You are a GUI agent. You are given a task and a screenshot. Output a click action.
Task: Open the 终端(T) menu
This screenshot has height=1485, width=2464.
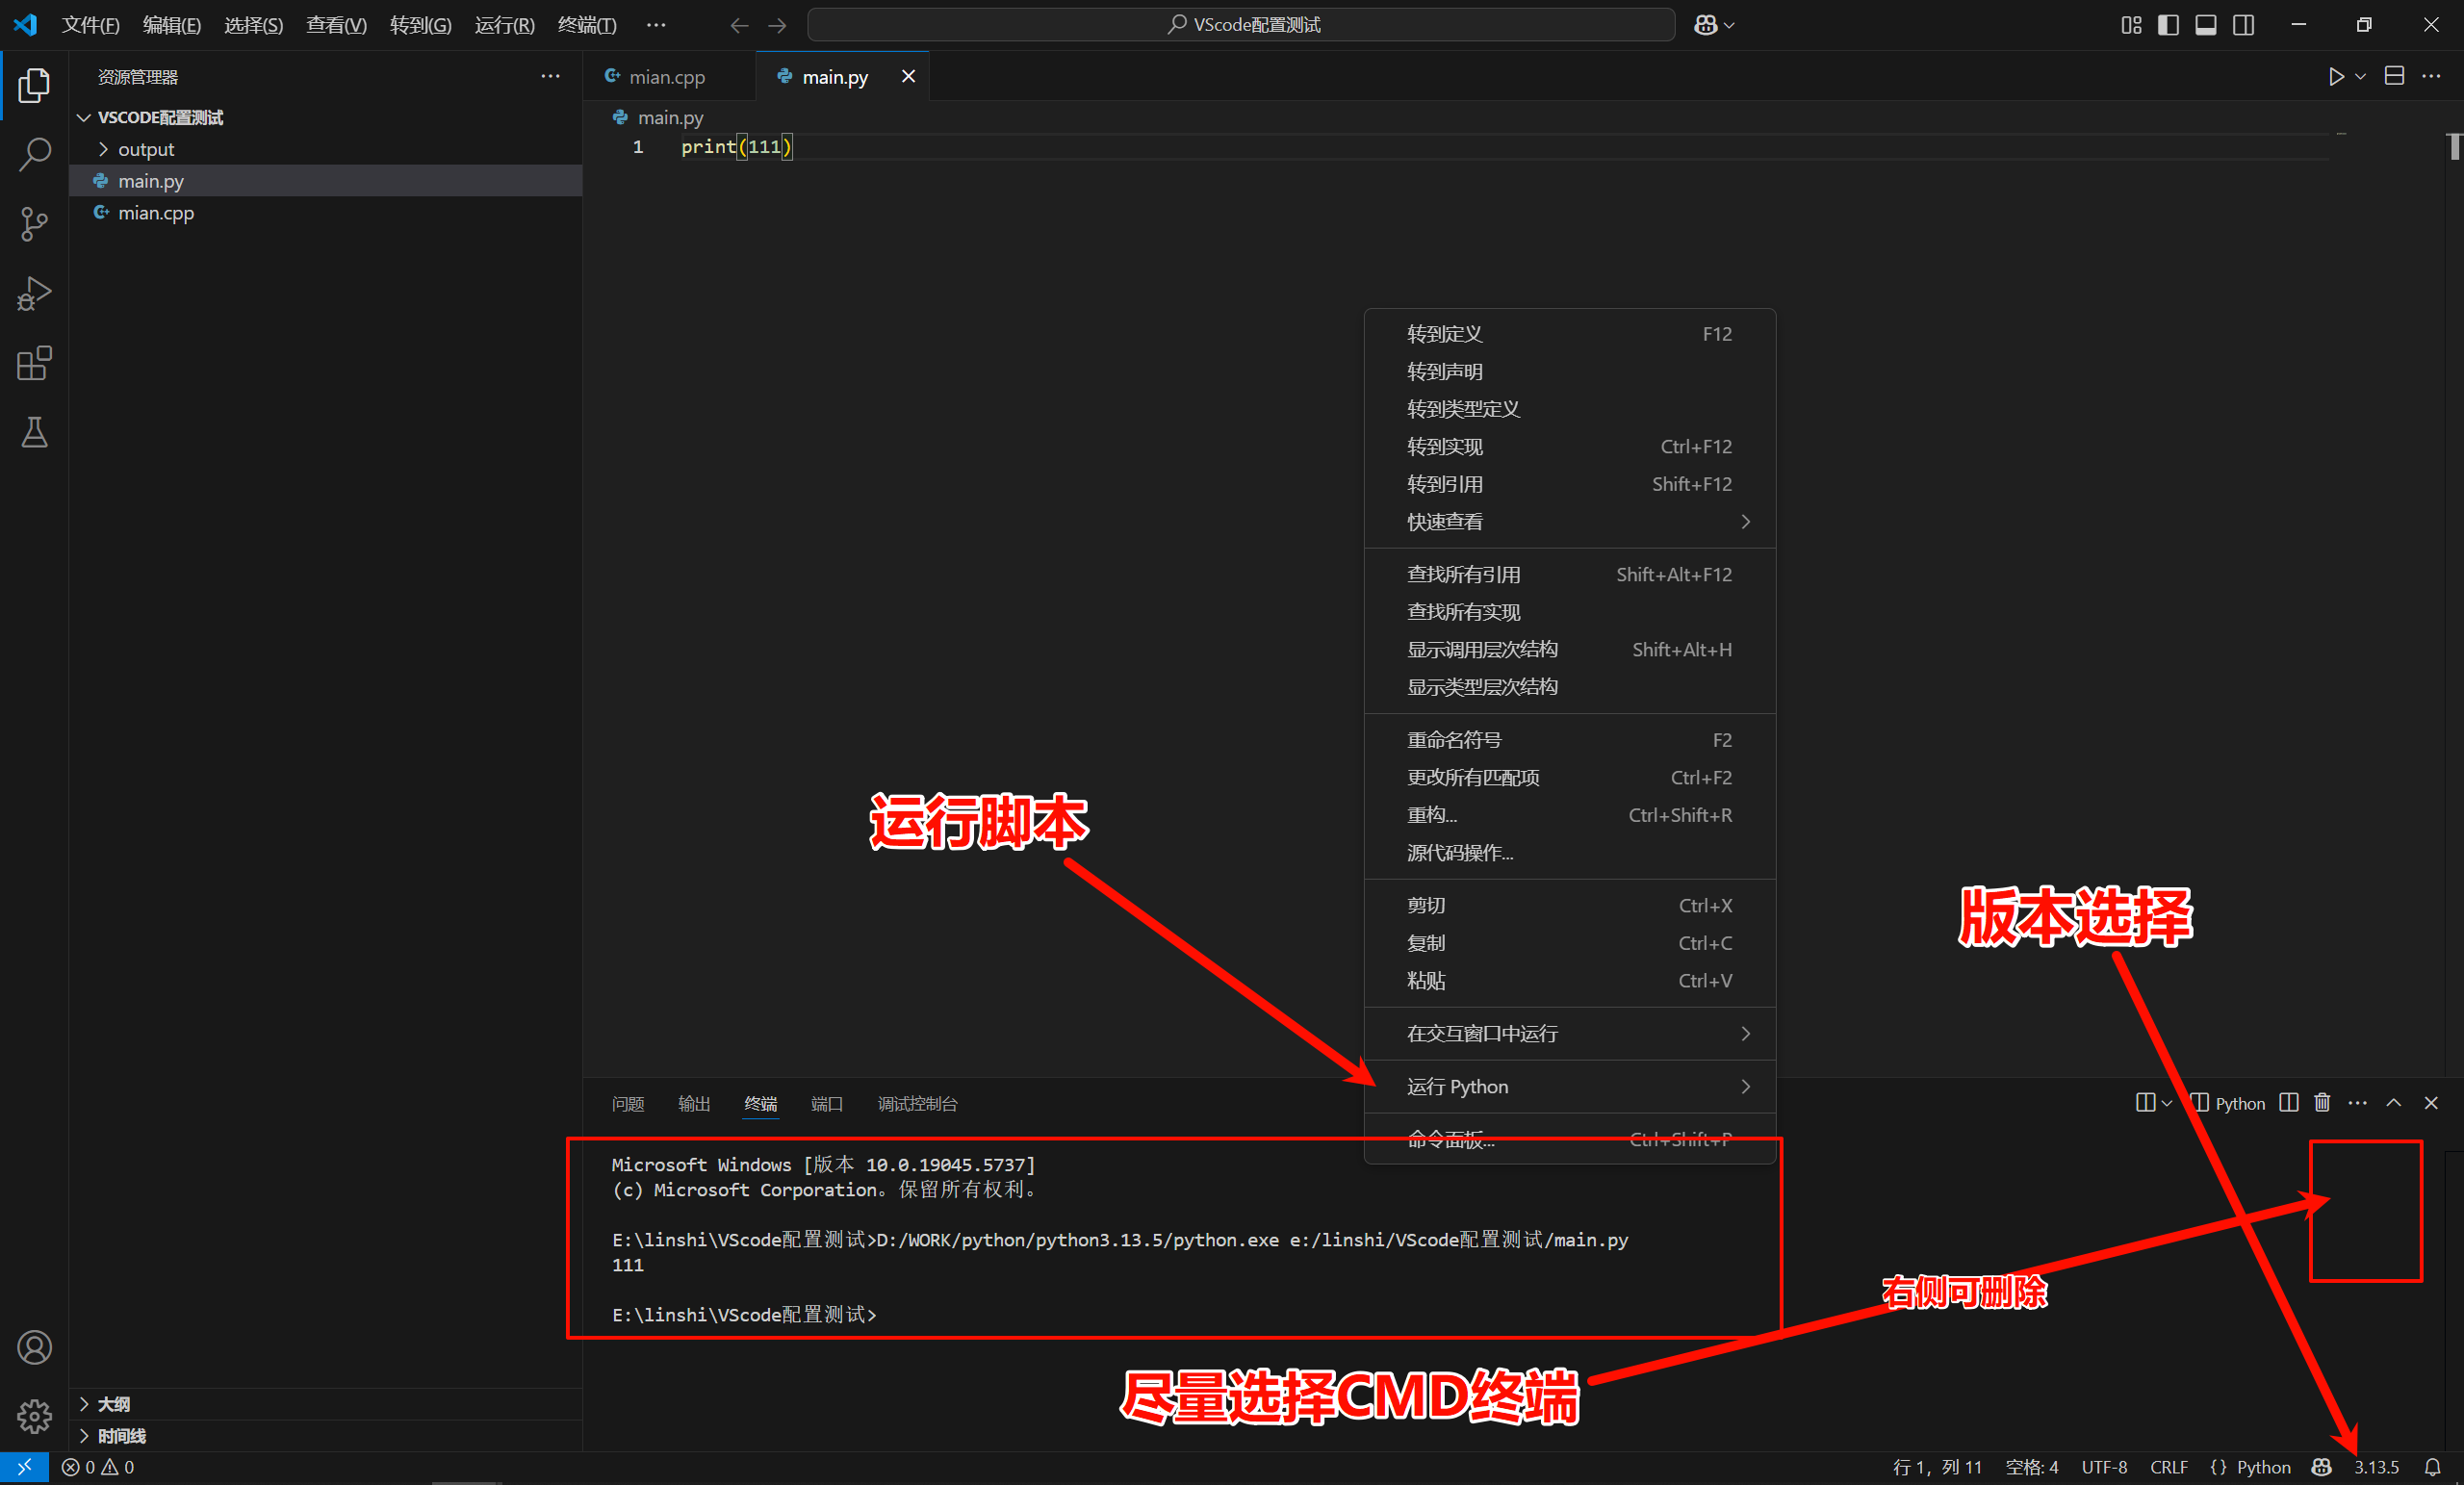tap(587, 24)
